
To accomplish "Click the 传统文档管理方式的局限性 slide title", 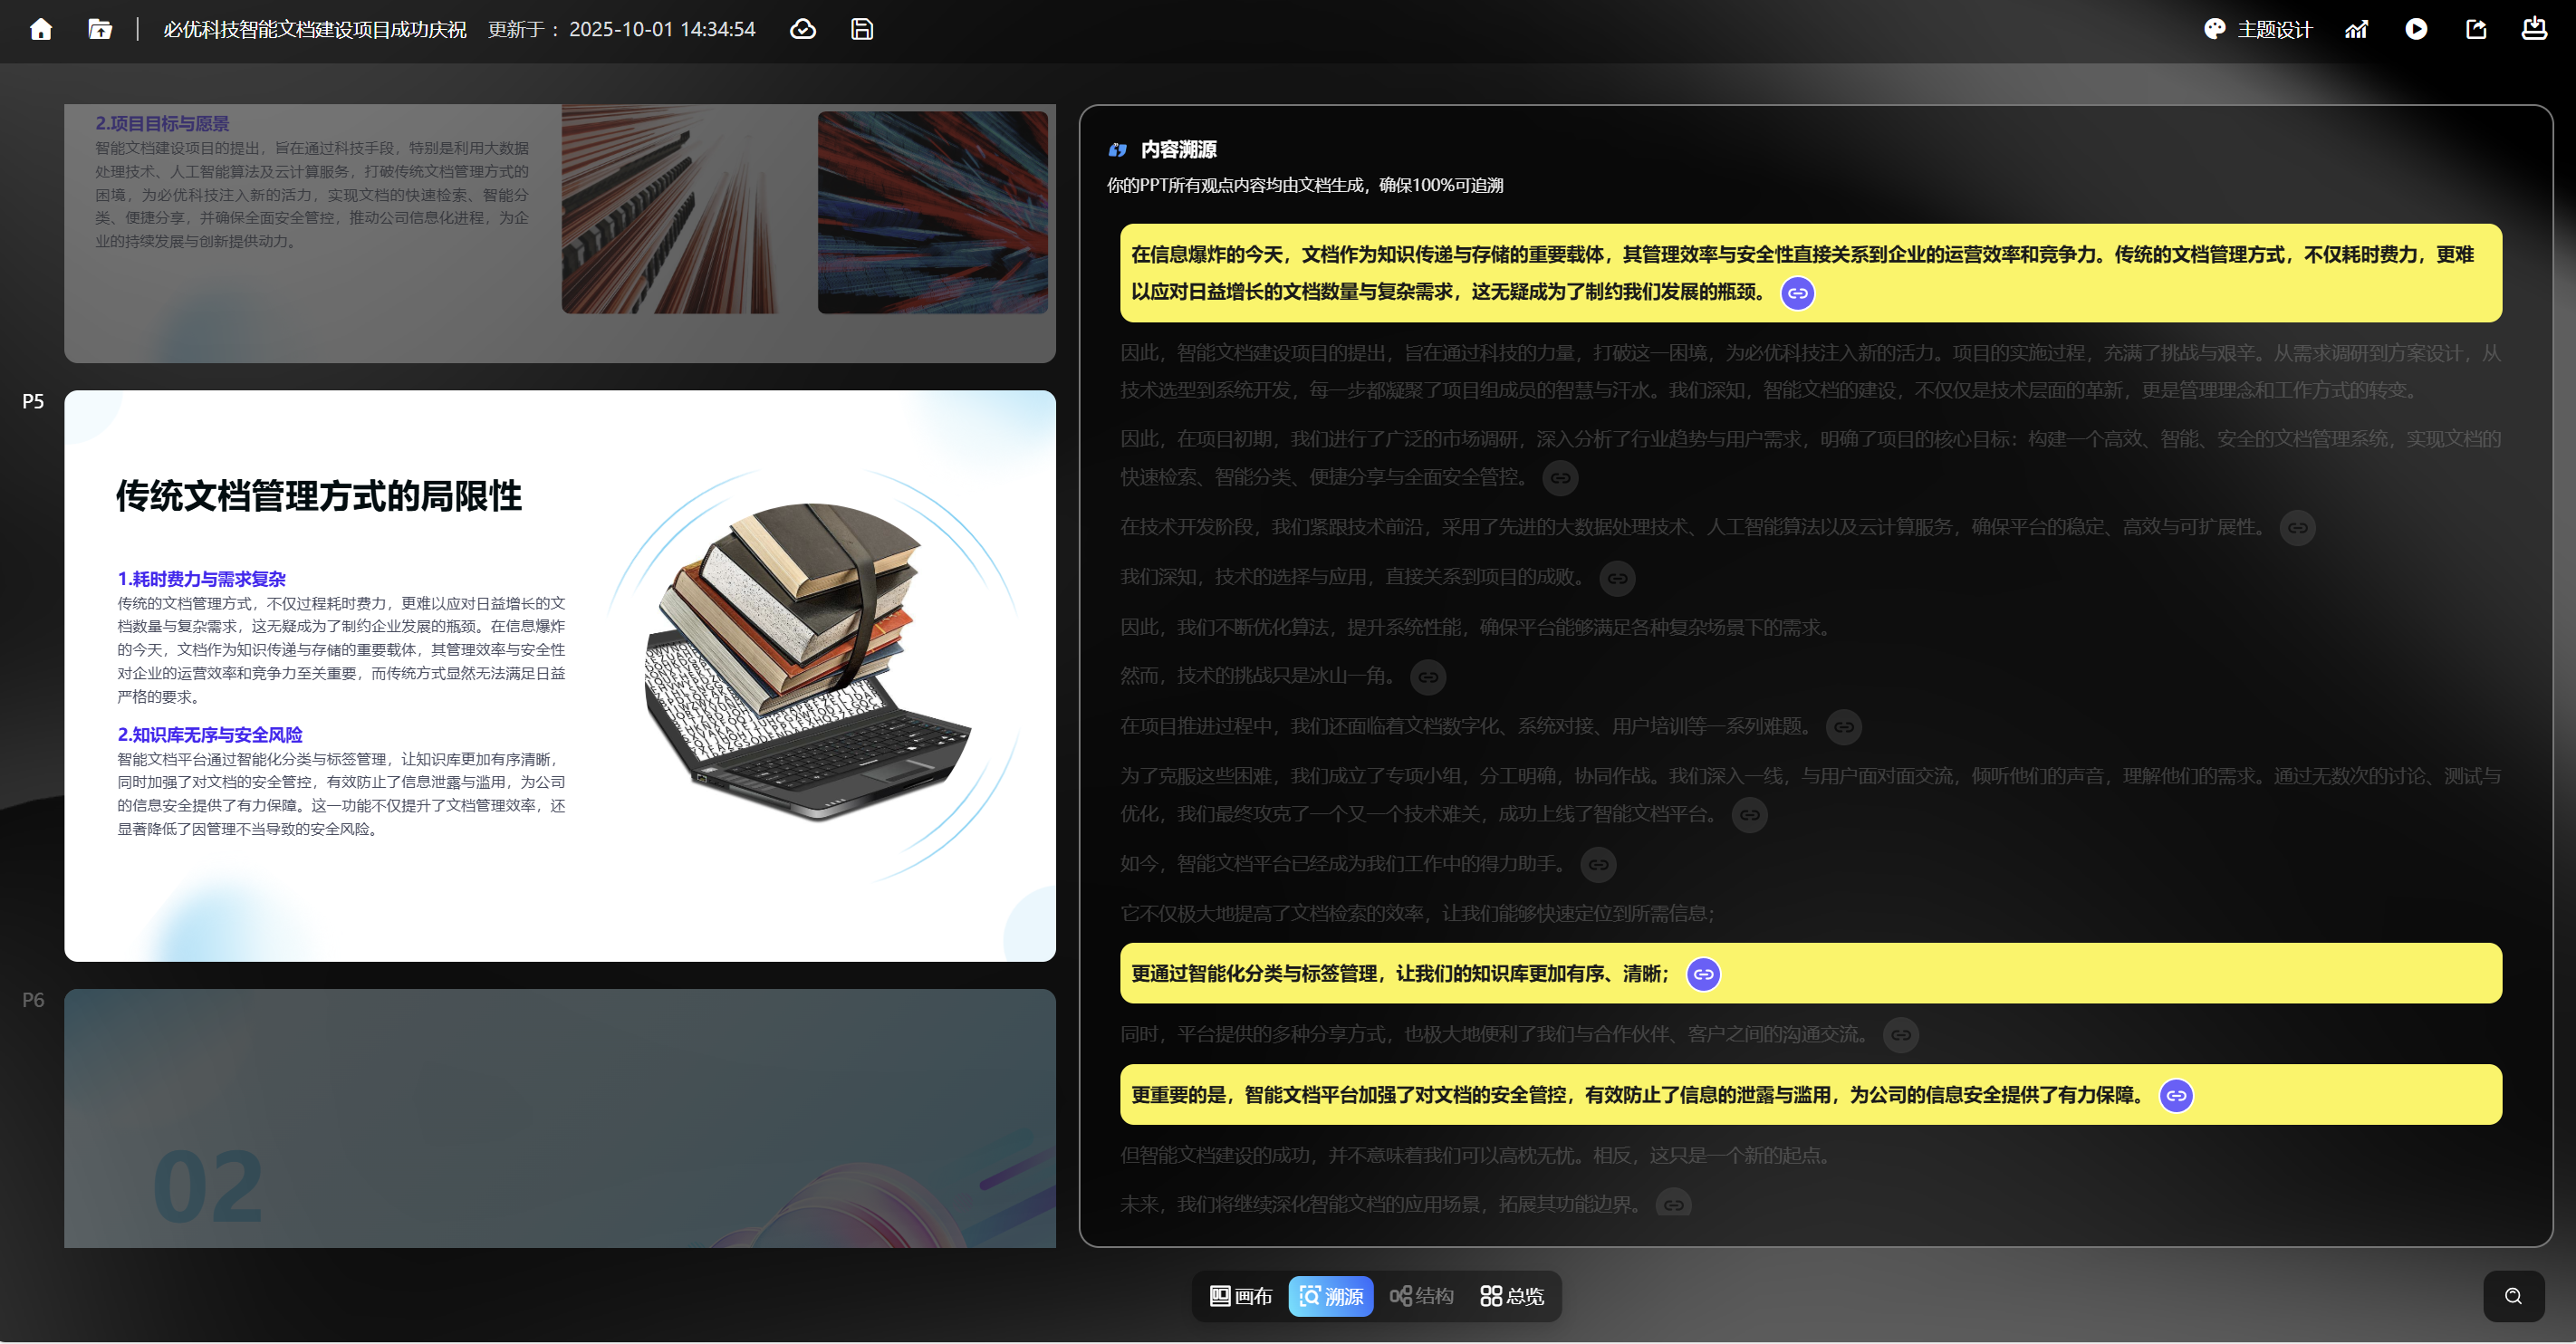I will (x=319, y=496).
